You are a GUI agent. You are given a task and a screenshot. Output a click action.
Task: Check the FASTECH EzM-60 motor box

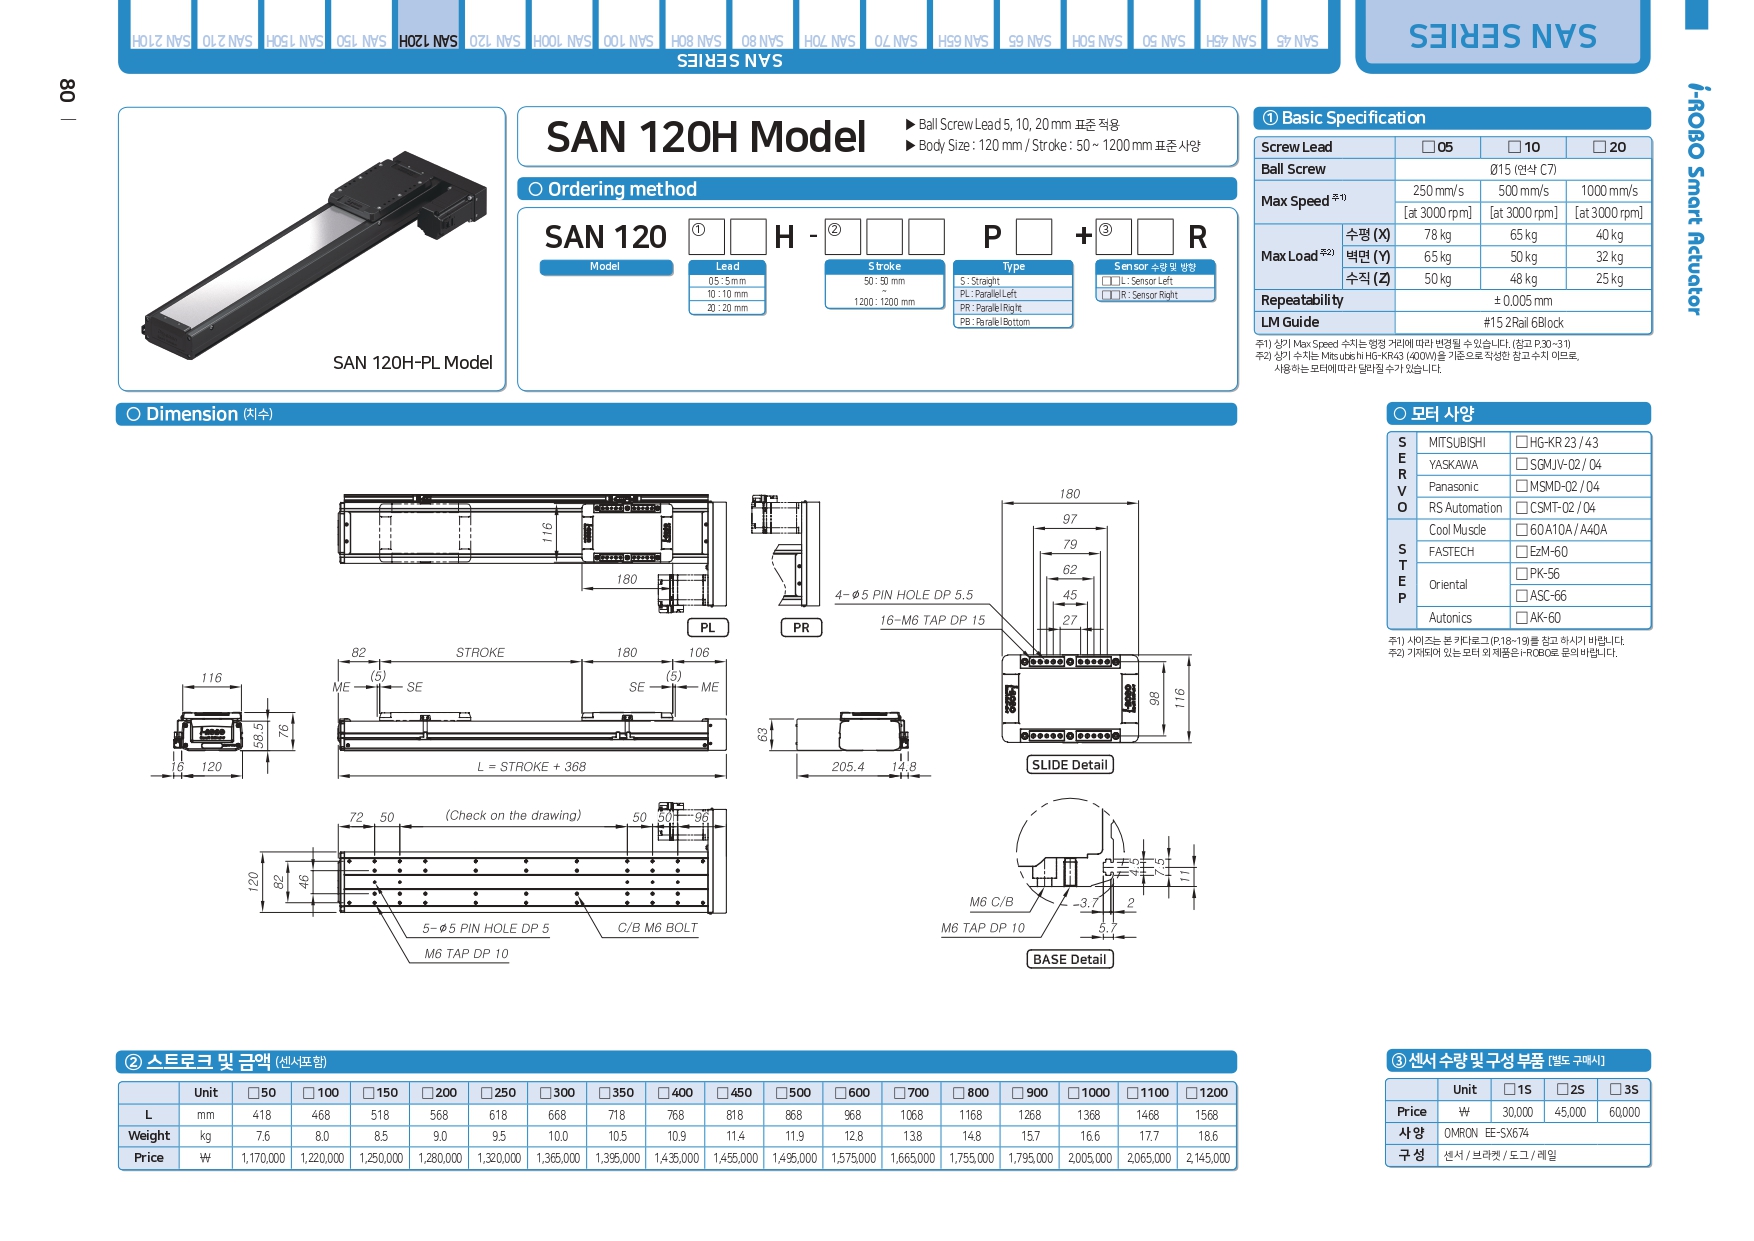1522,551
